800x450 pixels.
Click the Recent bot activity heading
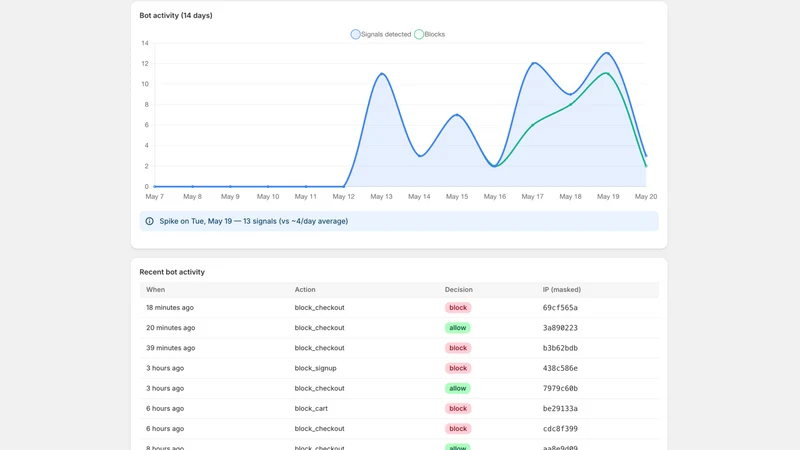point(172,272)
